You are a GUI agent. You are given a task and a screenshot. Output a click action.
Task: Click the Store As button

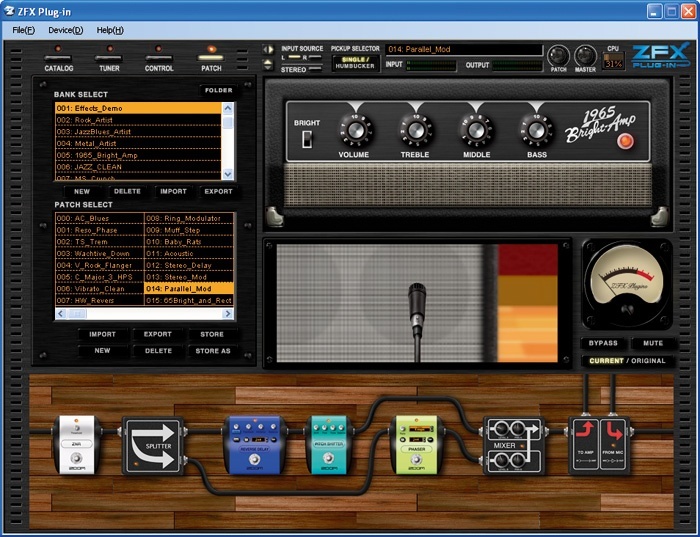(212, 351)
